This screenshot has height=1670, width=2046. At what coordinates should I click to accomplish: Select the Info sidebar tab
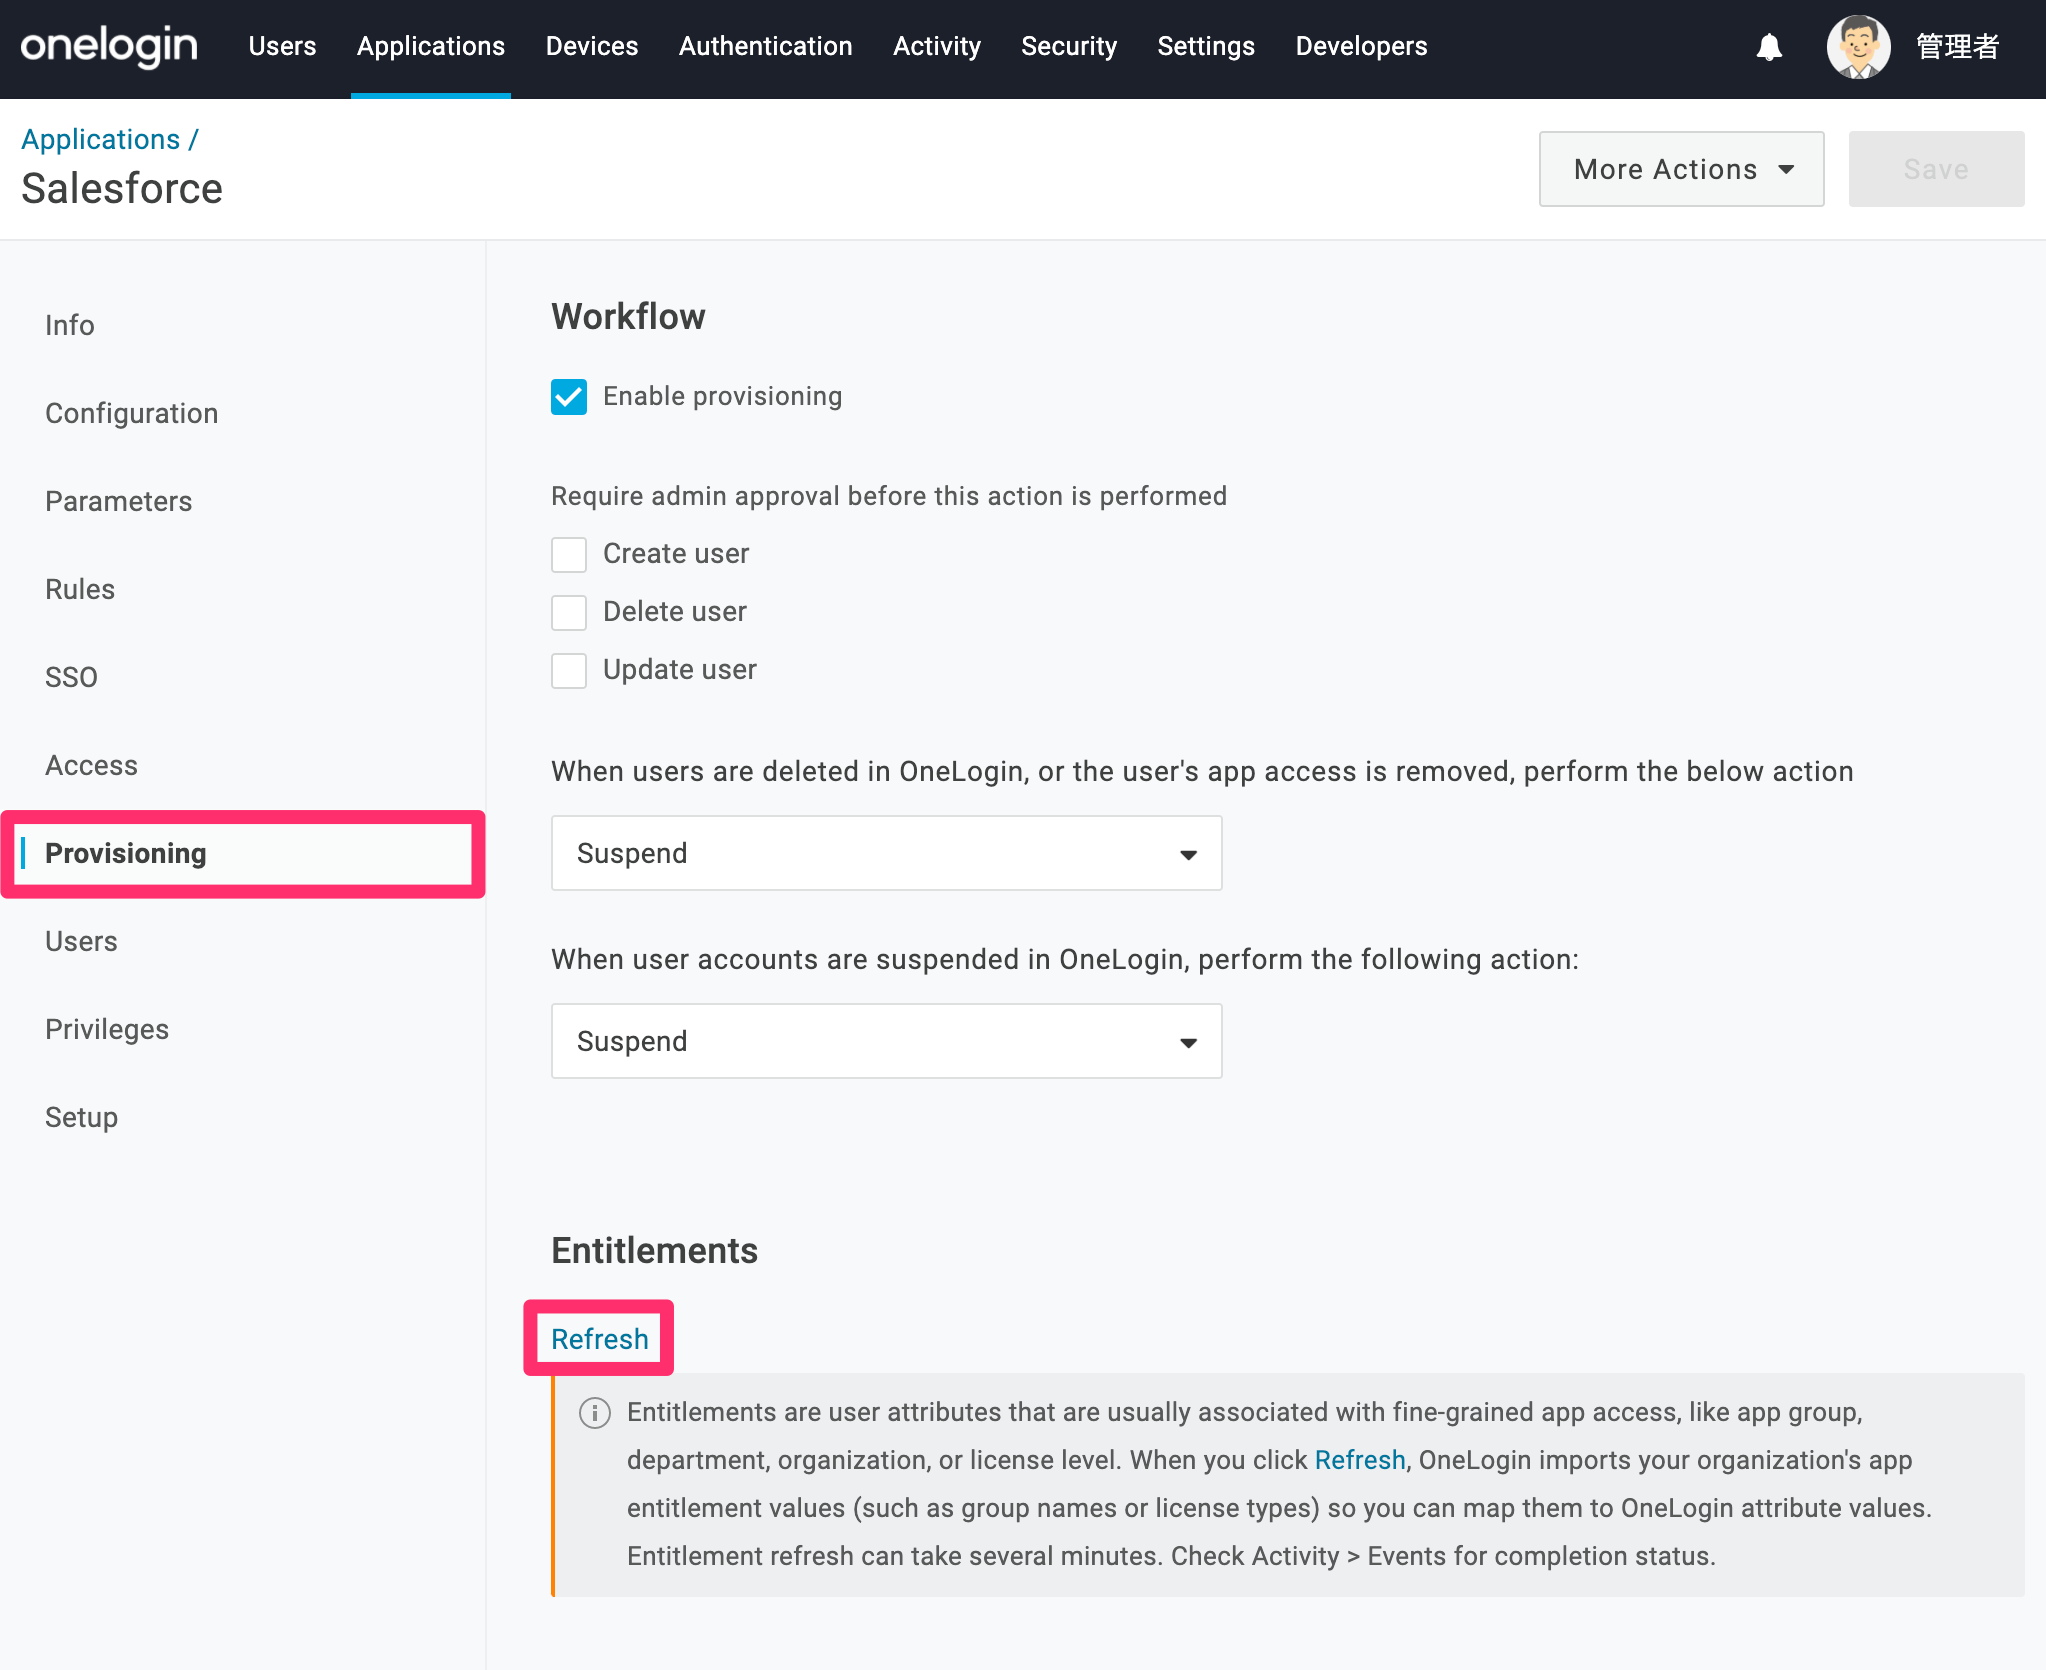pyautogui.click(x=70, y=325)
